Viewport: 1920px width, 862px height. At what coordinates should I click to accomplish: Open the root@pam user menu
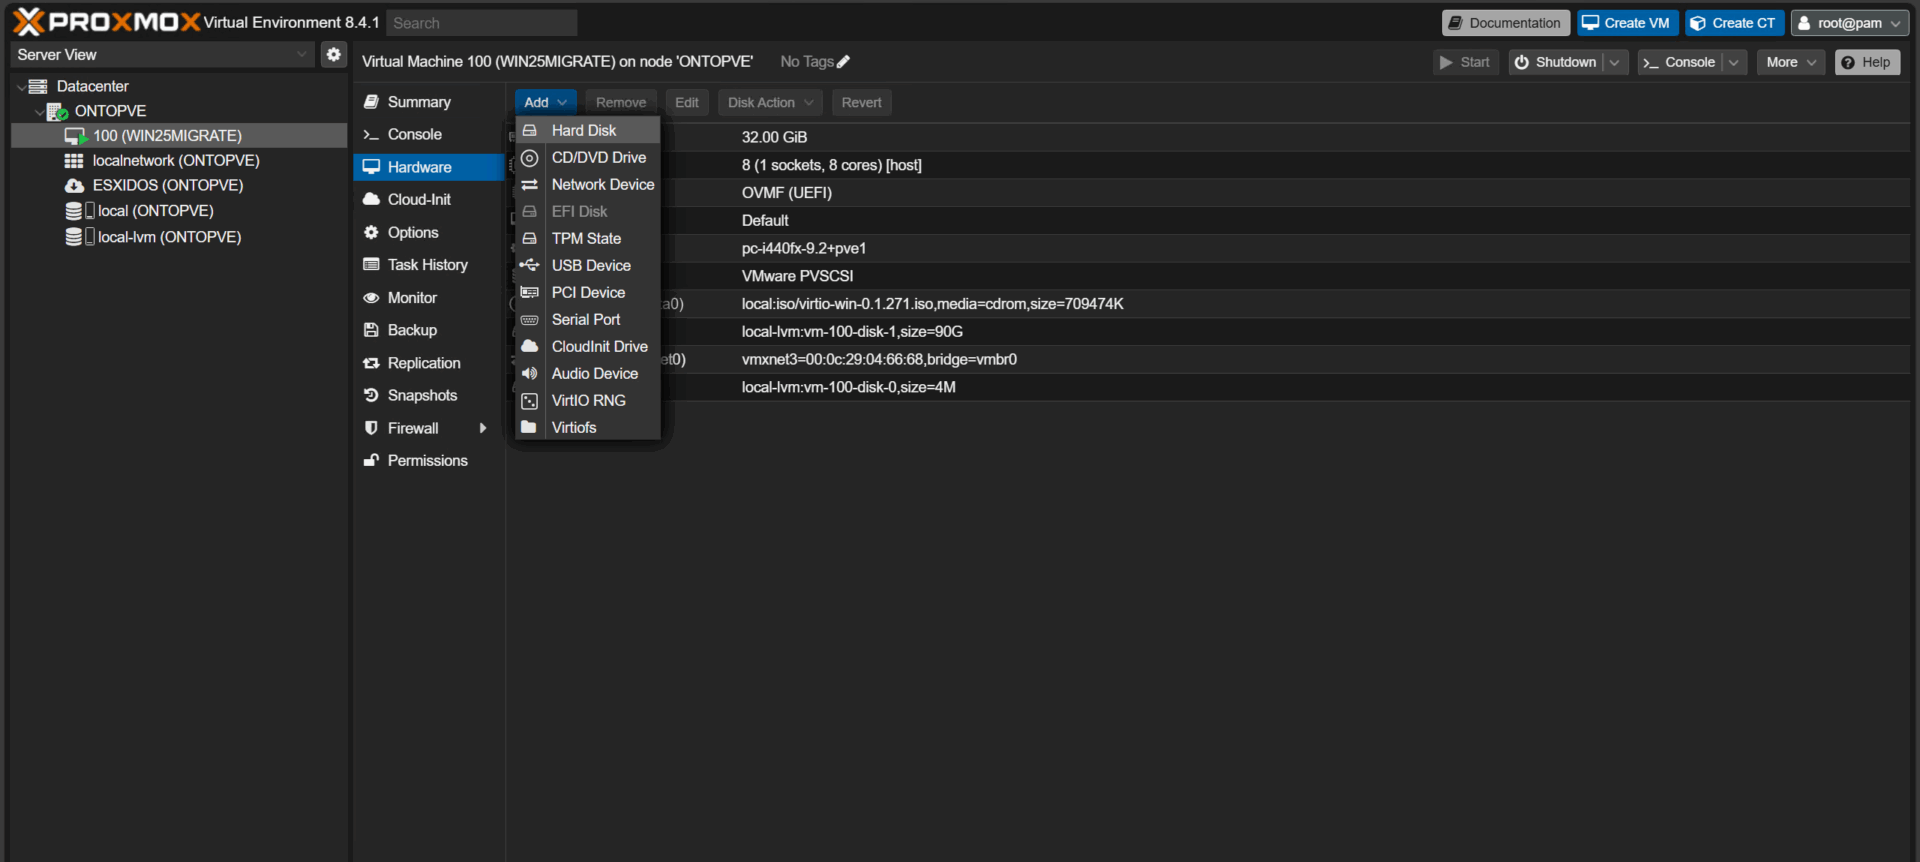[x=1850, y=23]
